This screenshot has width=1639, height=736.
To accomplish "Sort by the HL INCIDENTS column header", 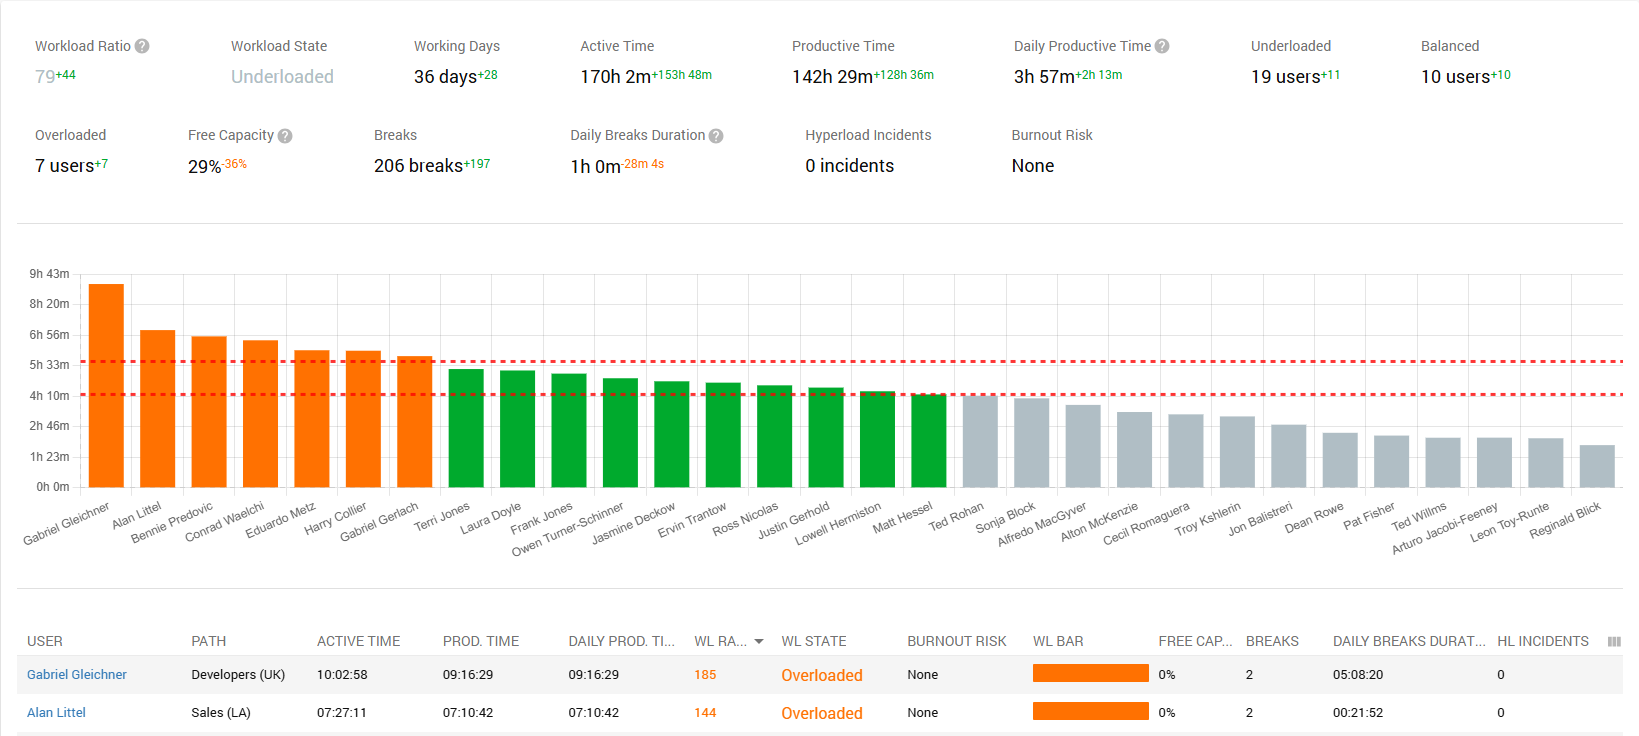I will (x=1542, y=641).
